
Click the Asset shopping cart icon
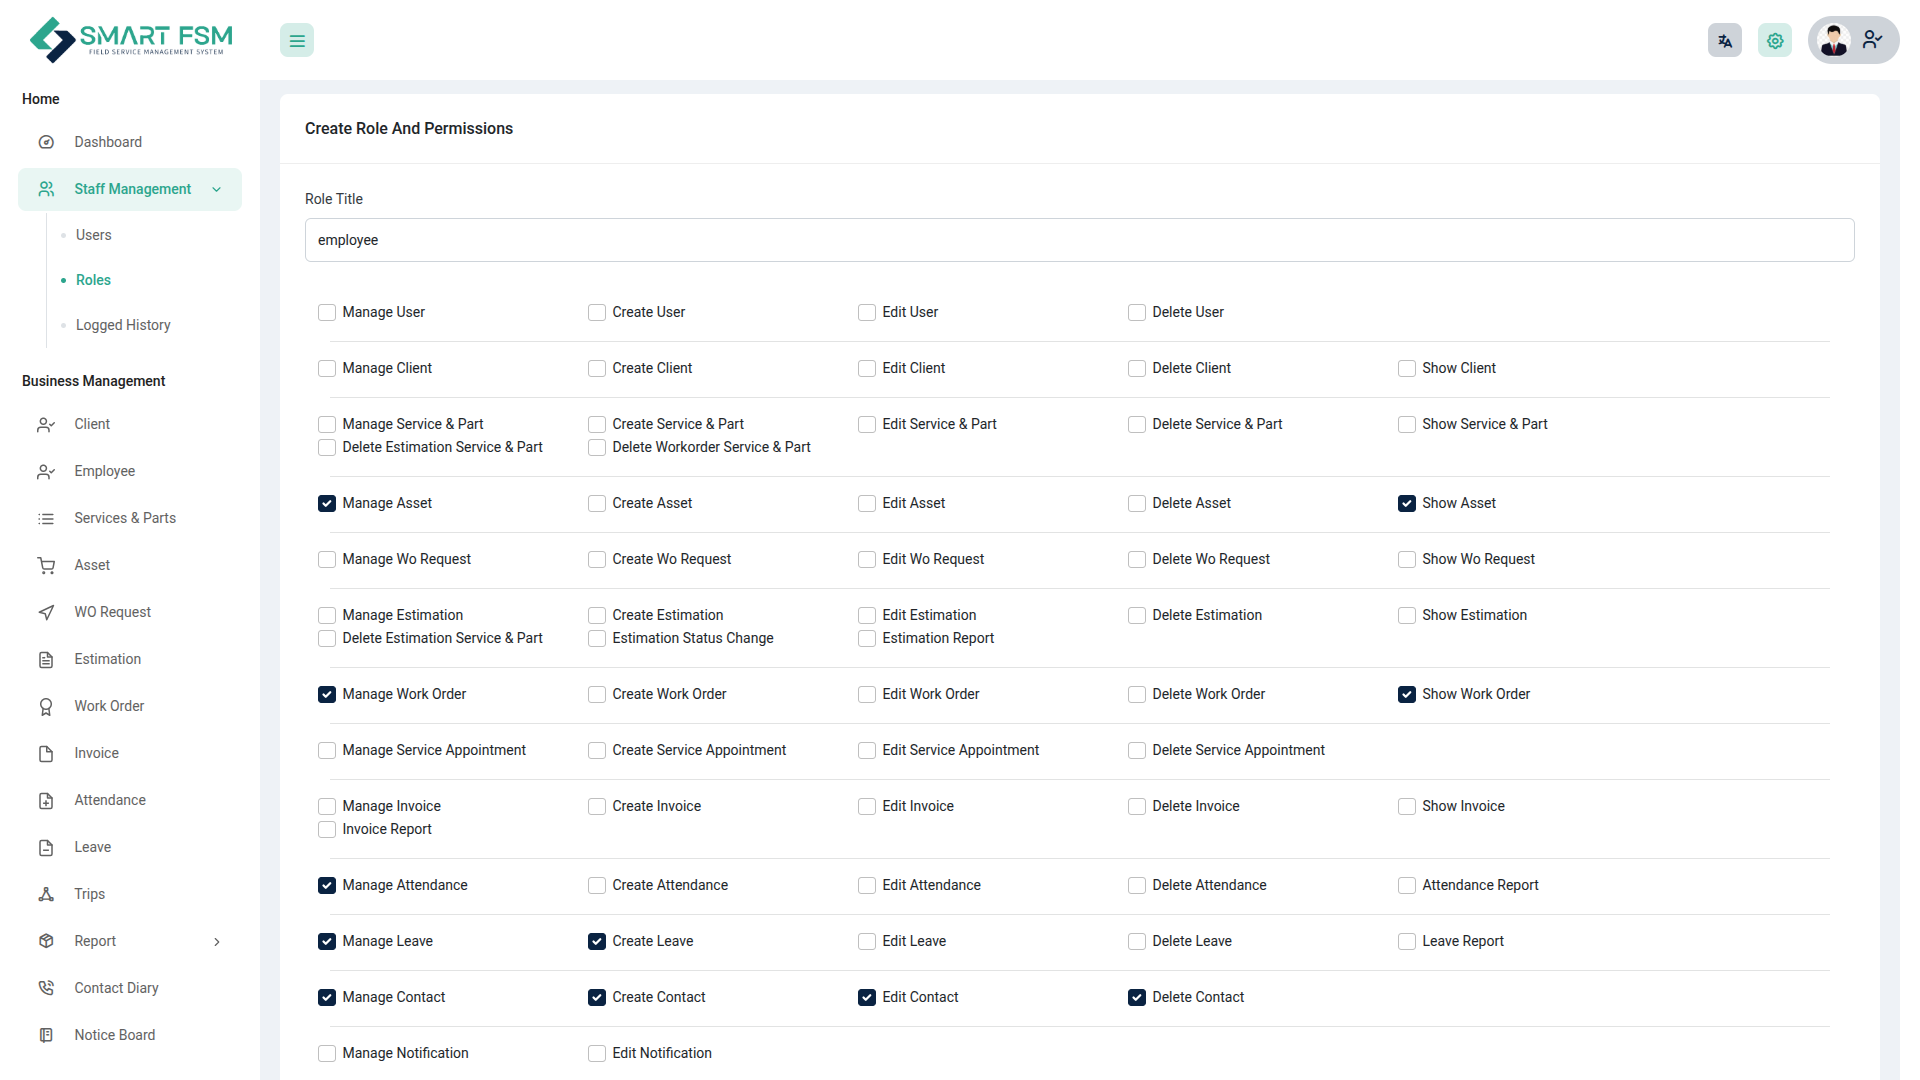(46, 566)
